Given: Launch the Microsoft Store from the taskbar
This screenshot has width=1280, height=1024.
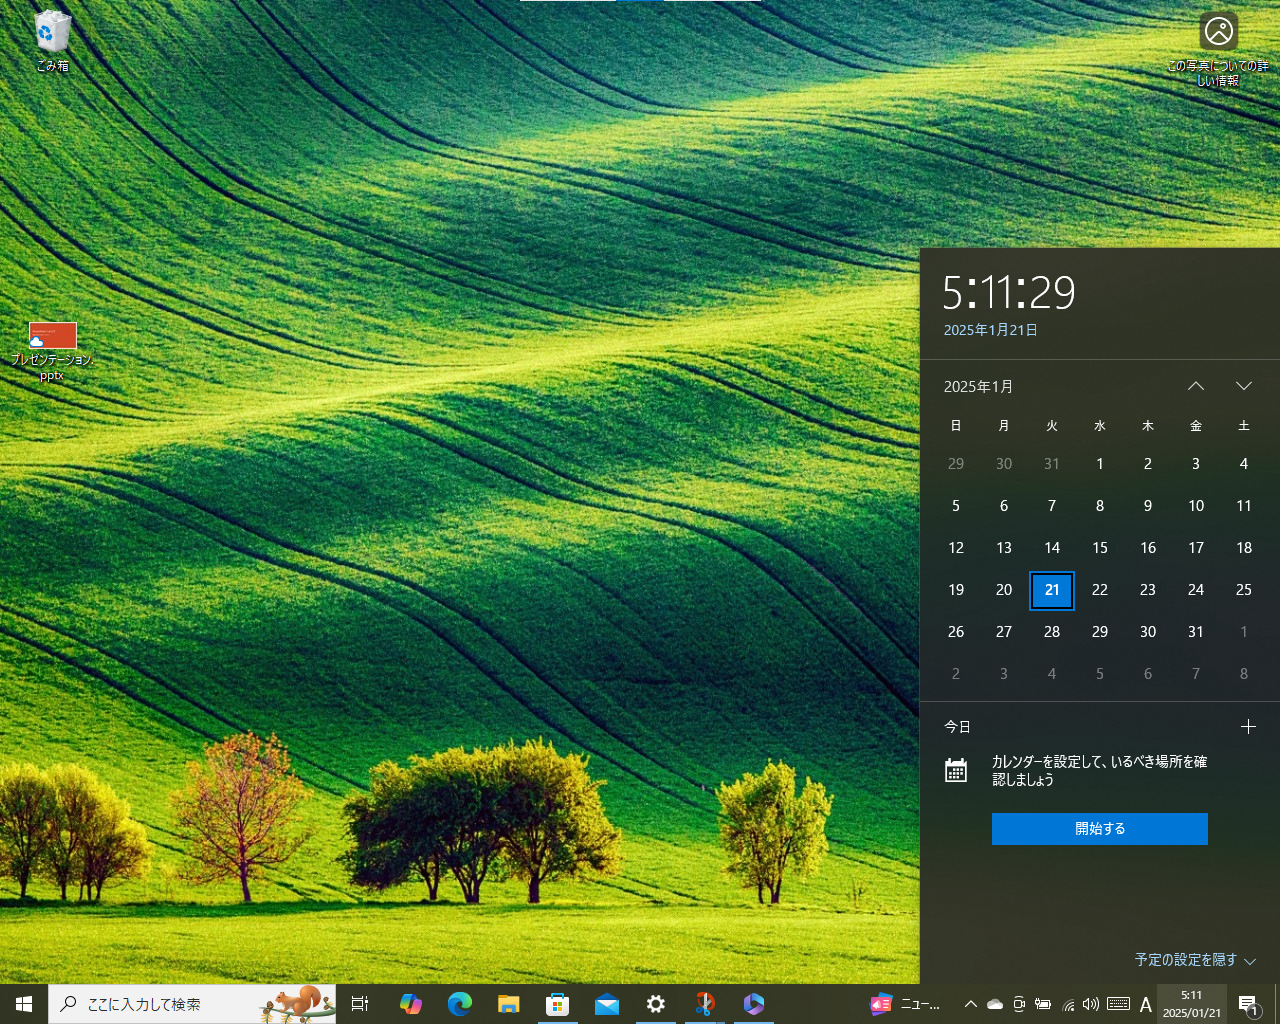Looking at the screenshot, I should [557, 1004].
